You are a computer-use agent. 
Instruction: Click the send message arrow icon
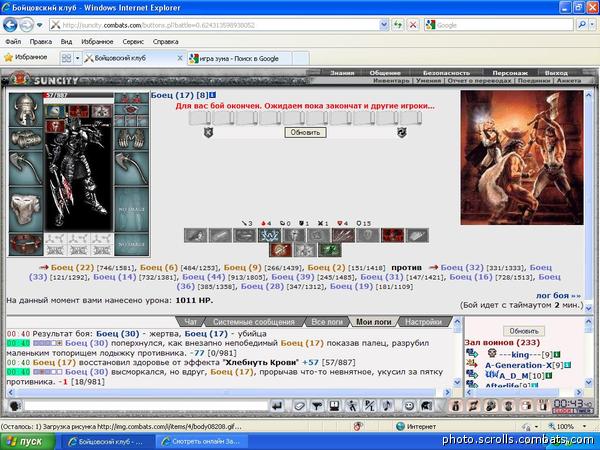click(x=277, y=406)
